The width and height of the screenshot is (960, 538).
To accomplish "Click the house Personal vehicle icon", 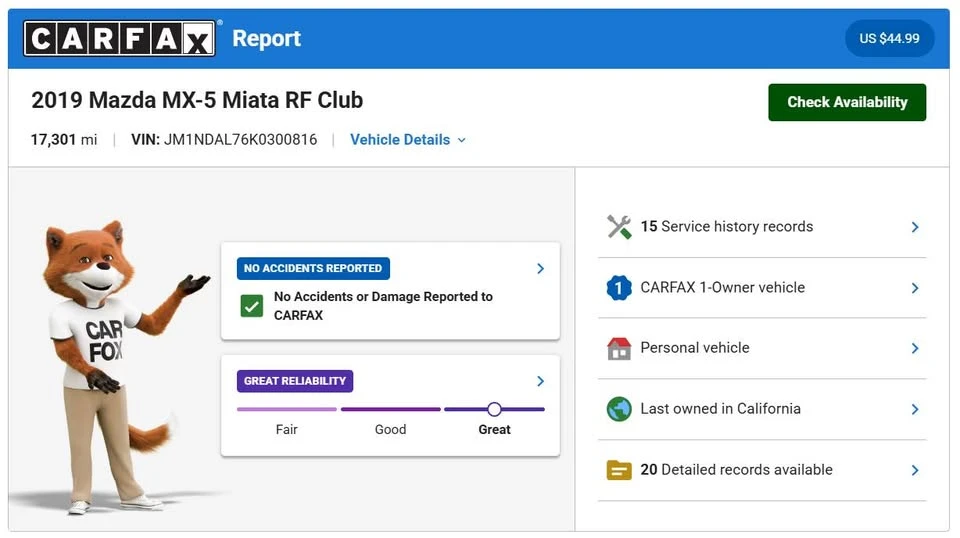I will 619,348.
